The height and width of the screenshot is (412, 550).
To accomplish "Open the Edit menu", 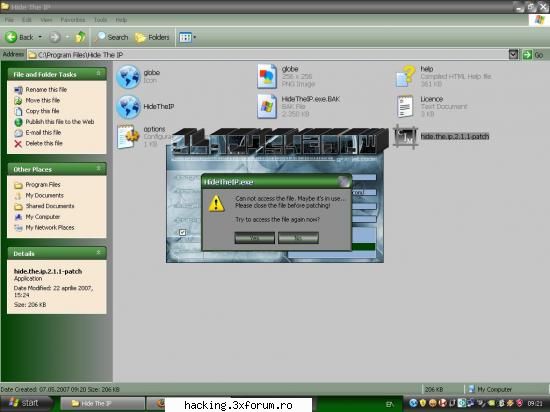I will (27, 20).
